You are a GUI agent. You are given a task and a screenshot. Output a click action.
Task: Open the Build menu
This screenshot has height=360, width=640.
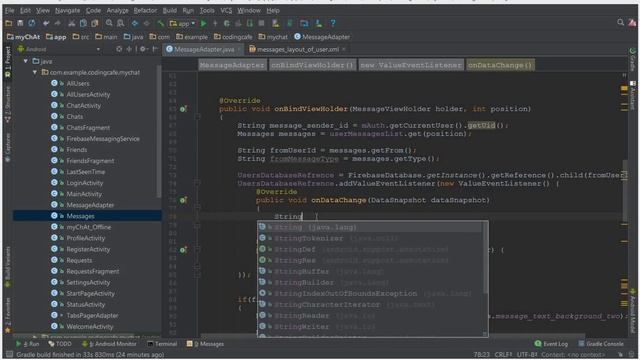(170, 11)
